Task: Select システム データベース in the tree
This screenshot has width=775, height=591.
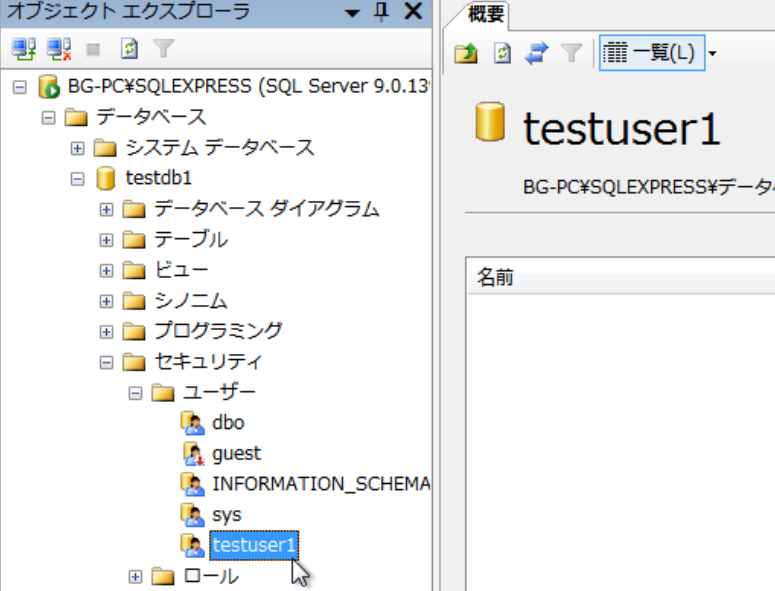Action: click(x=219, y=148)
